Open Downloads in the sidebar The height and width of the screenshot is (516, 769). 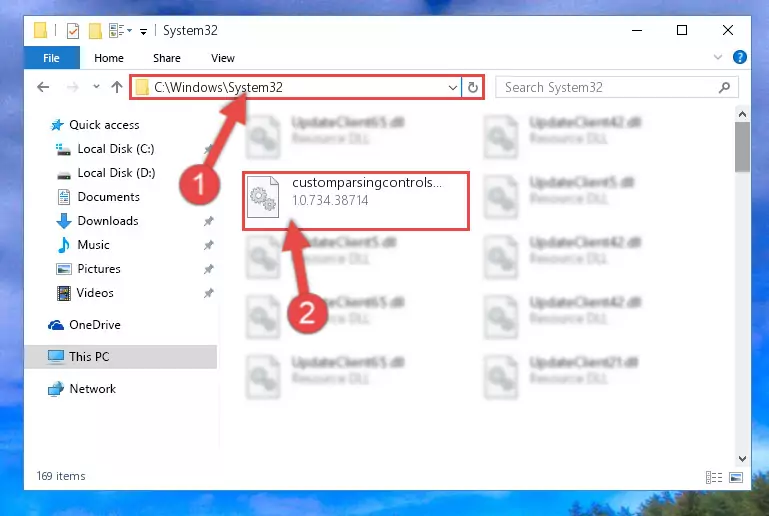click(108, 221)
